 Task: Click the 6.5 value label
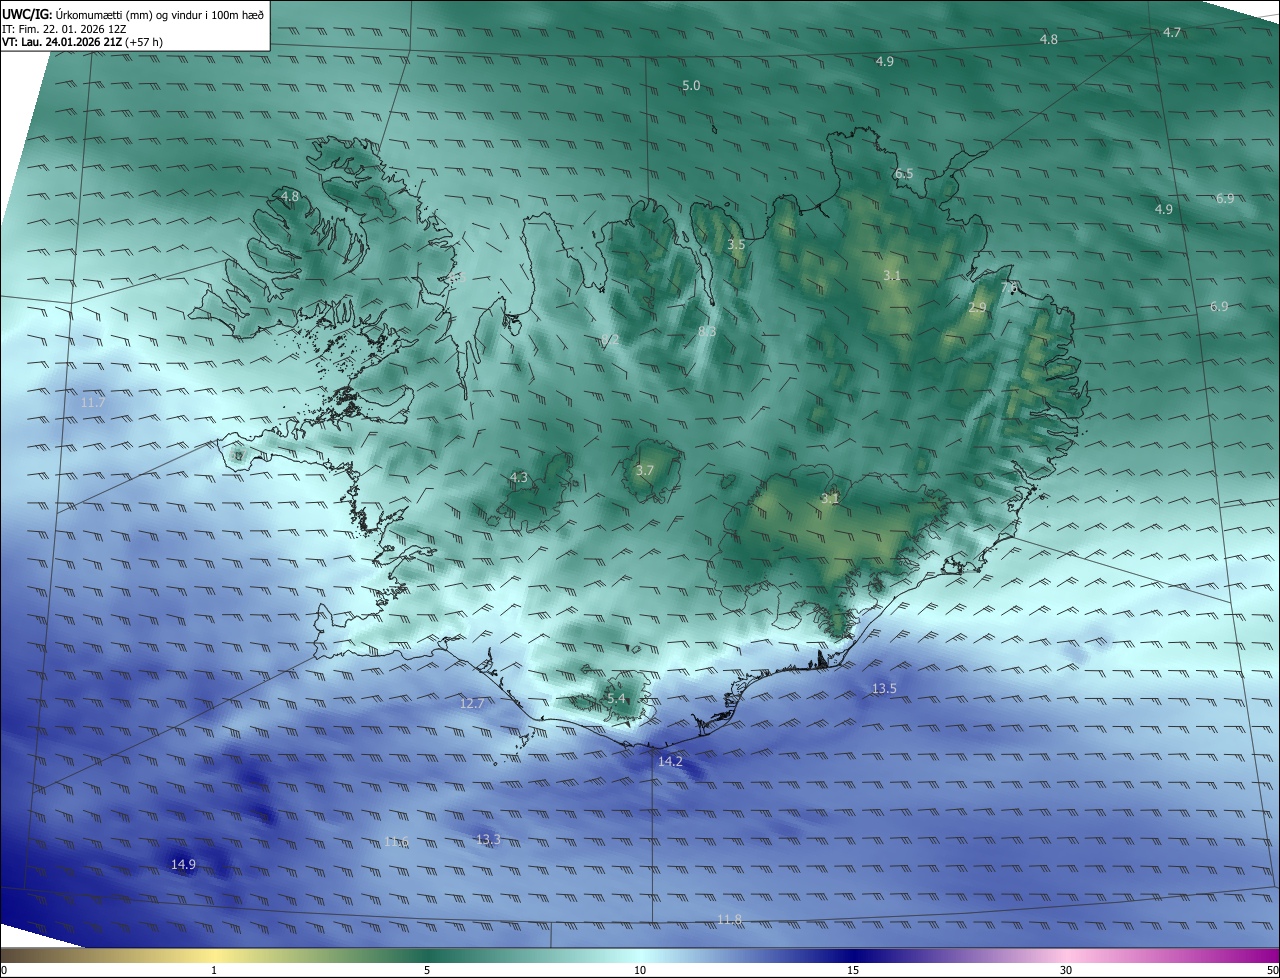[904, 174]
